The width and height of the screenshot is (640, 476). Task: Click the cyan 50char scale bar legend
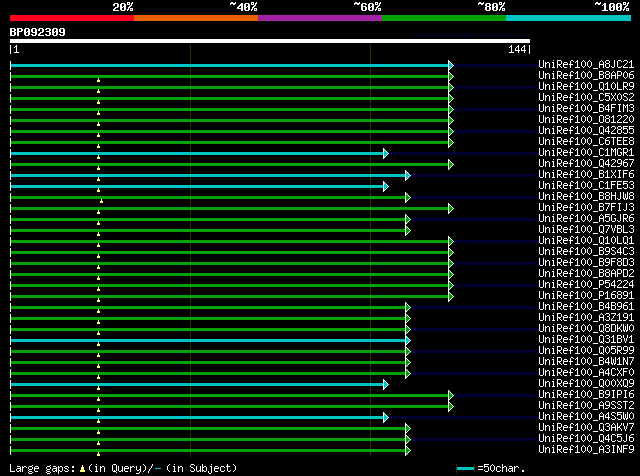pos(465,468)
